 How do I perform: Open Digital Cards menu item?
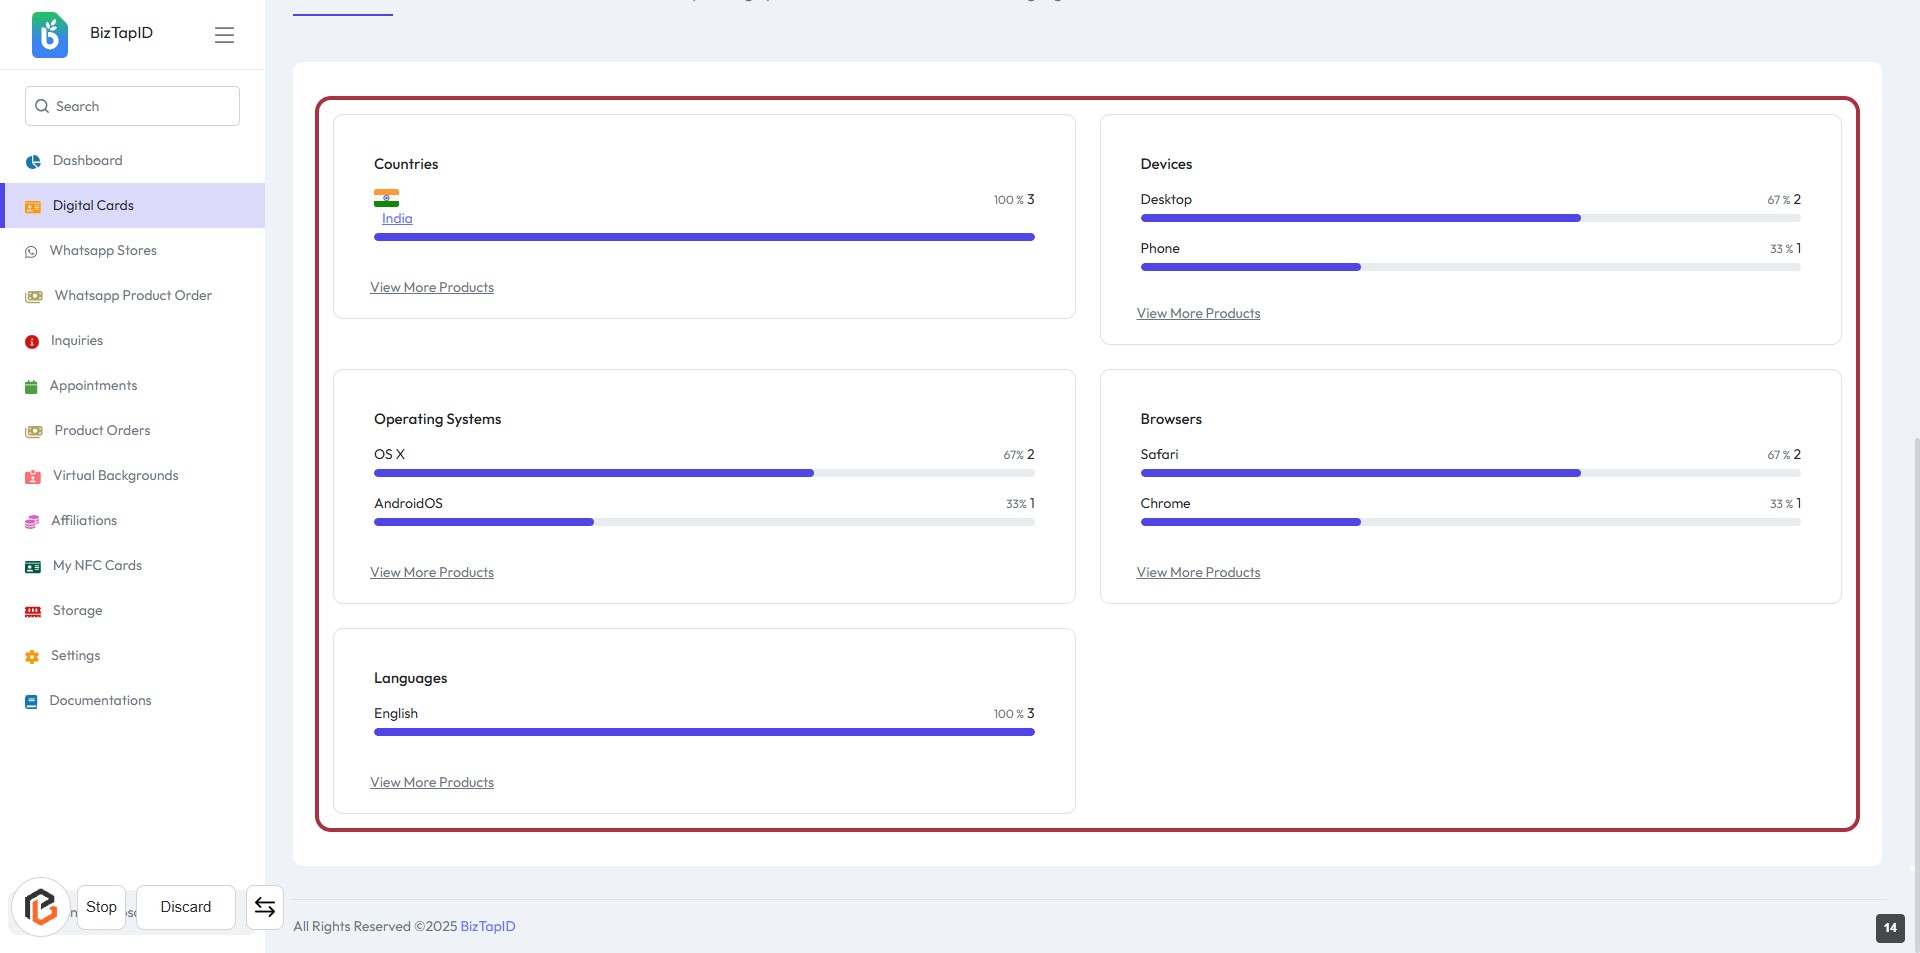pyautogui.click(x=93, y=205)
